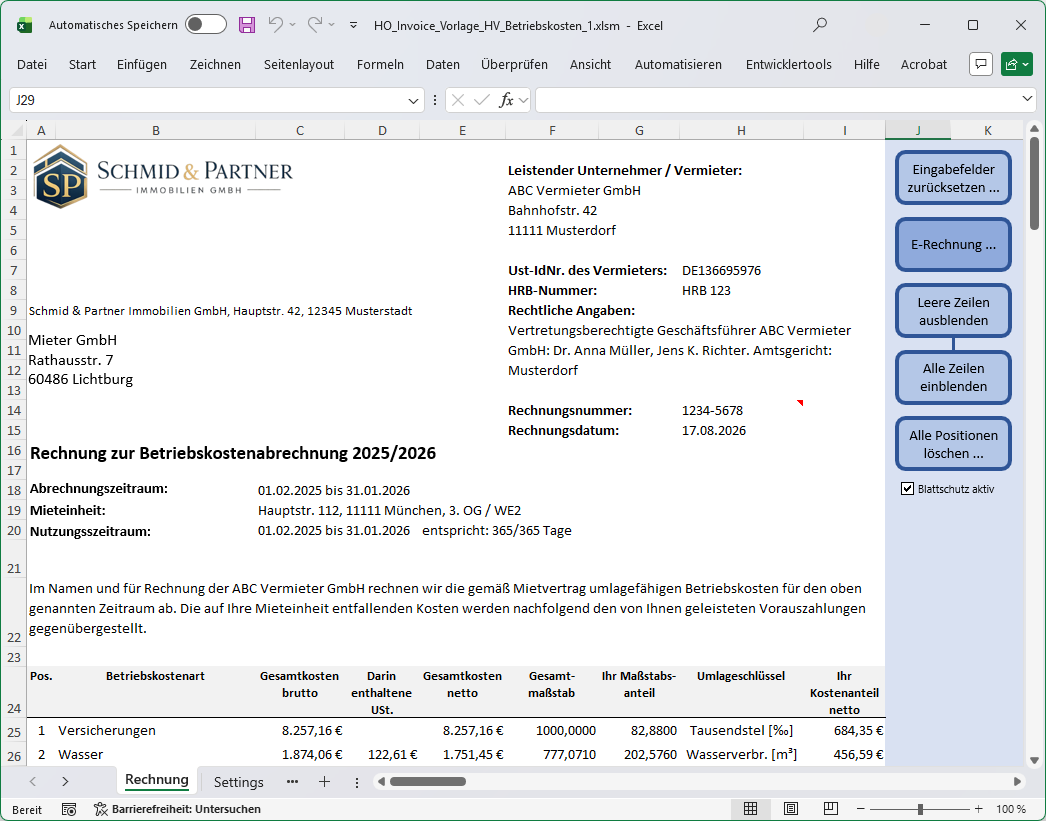Open the Acrobat ribbon tab
Image resolution: width=1046 pixels, height=821 pixels.
(x=923, y=65)
